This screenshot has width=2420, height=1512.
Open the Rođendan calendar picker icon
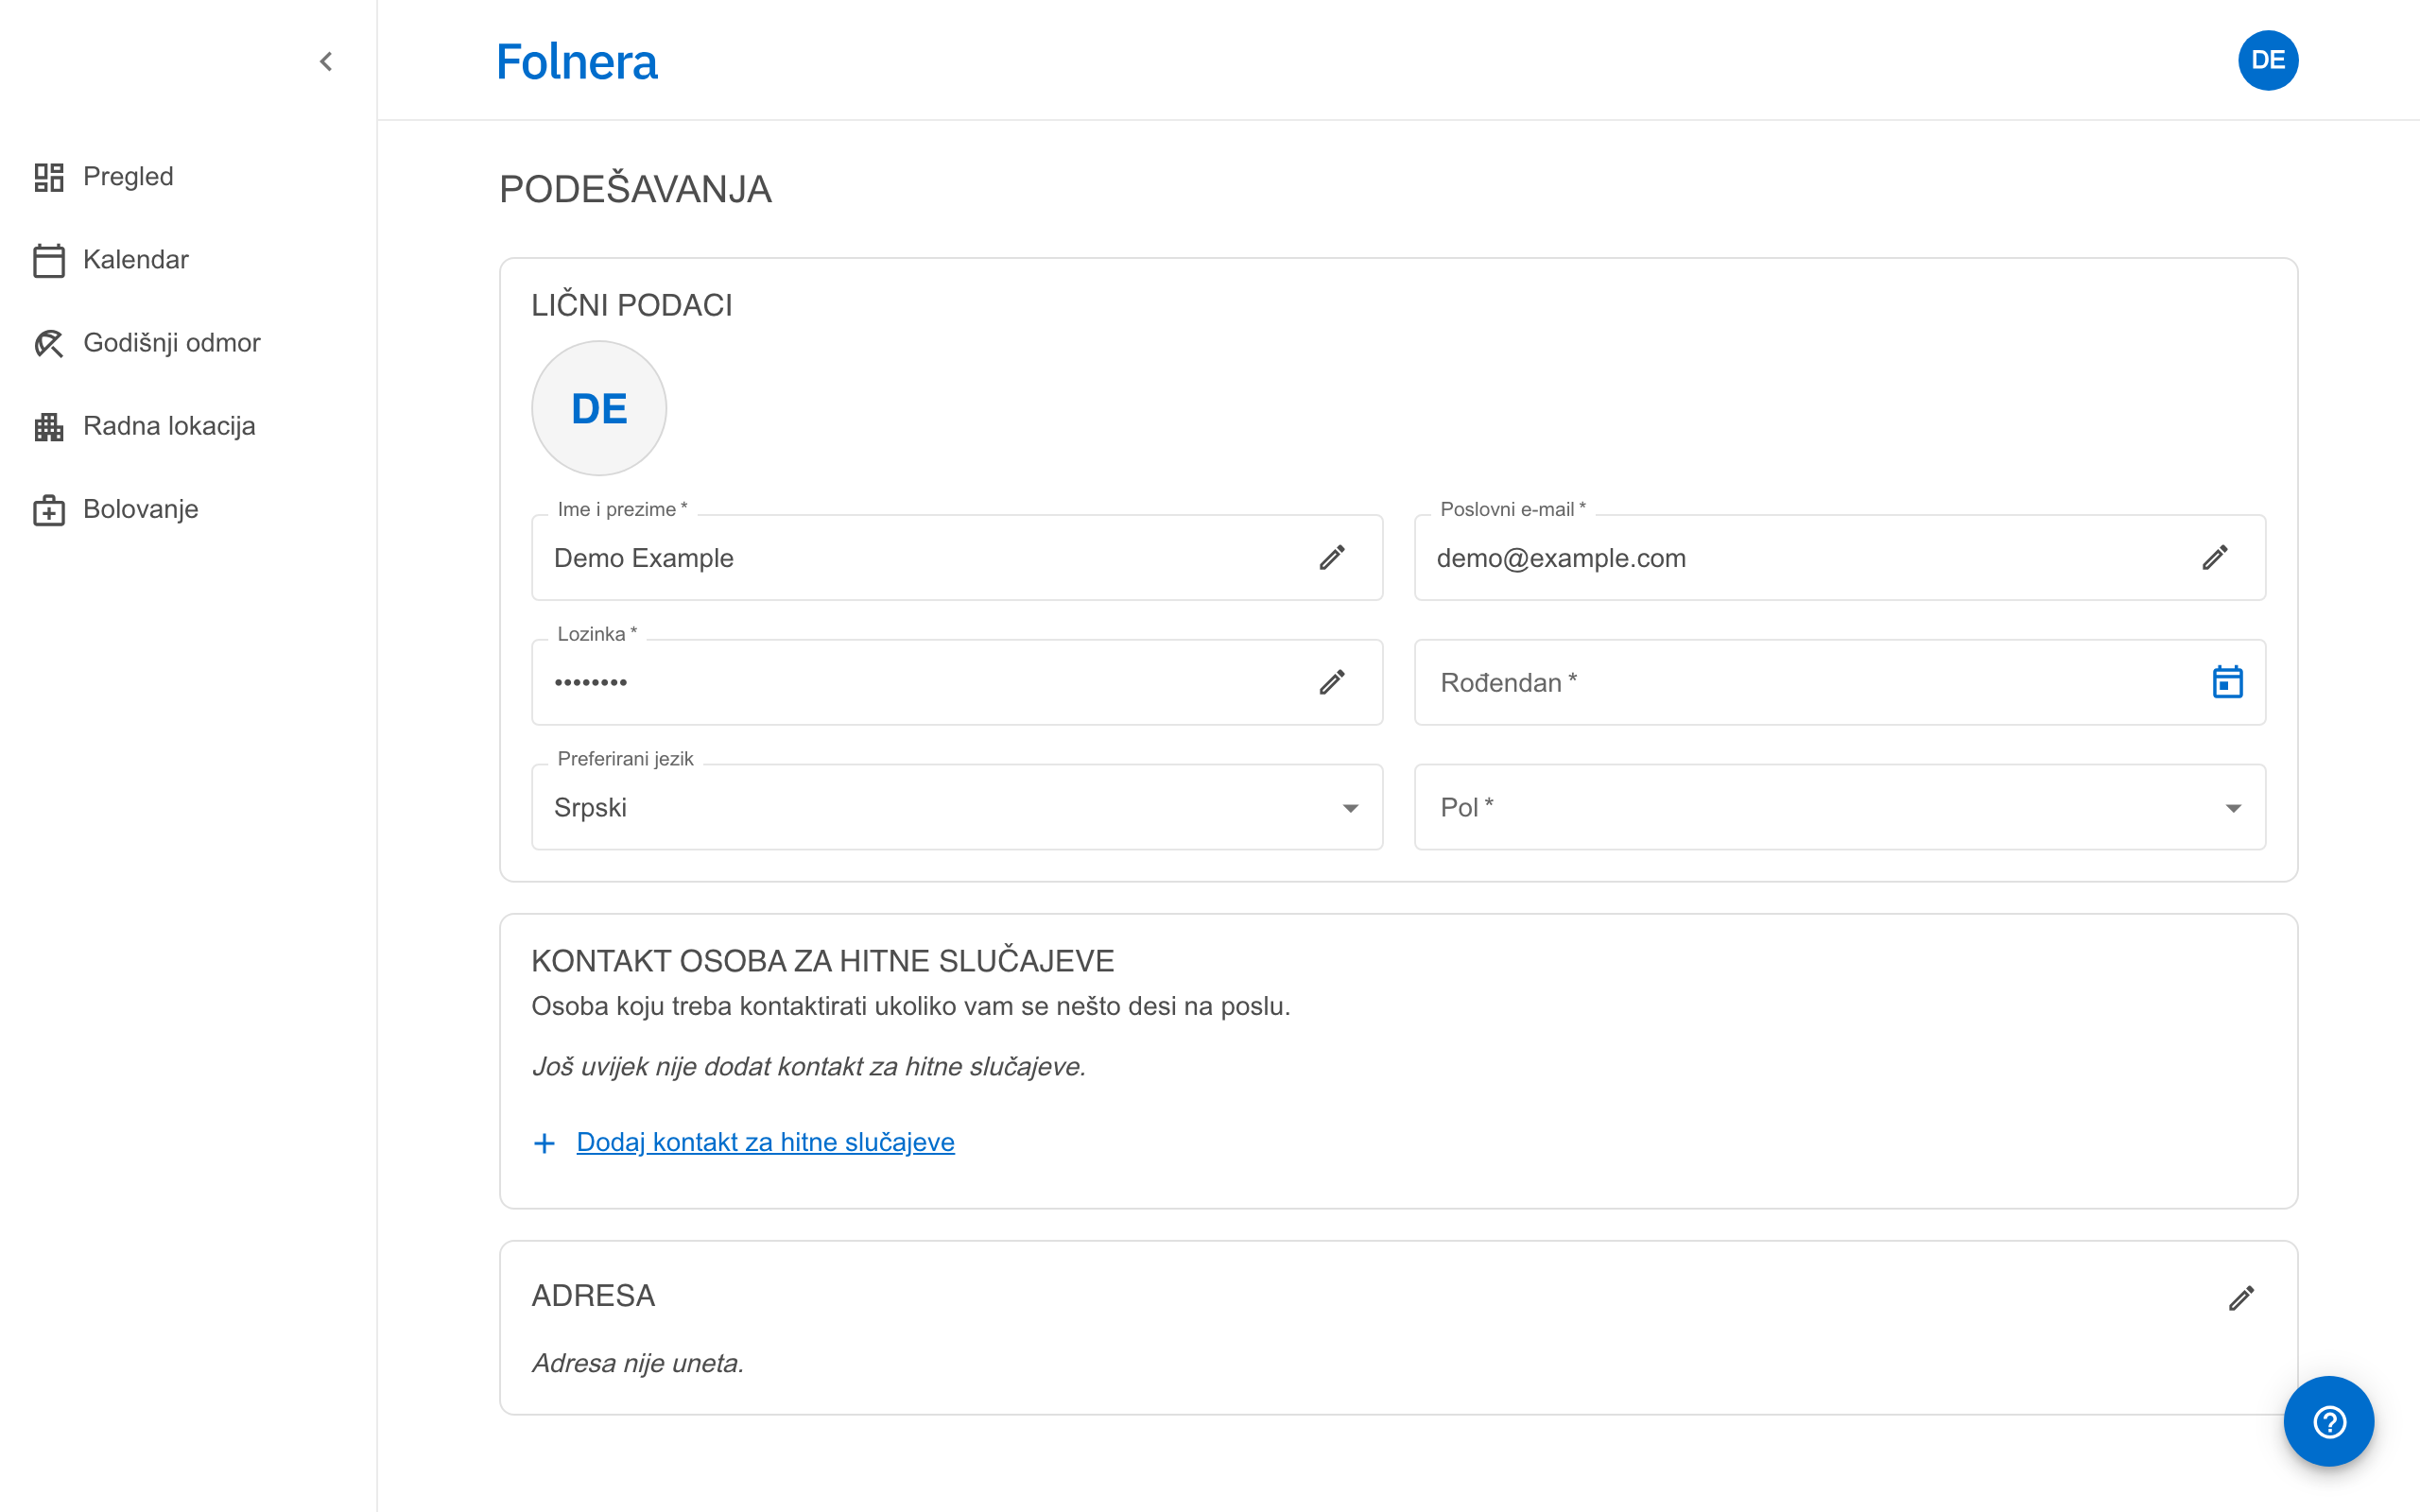click(x=2228, y=682)
